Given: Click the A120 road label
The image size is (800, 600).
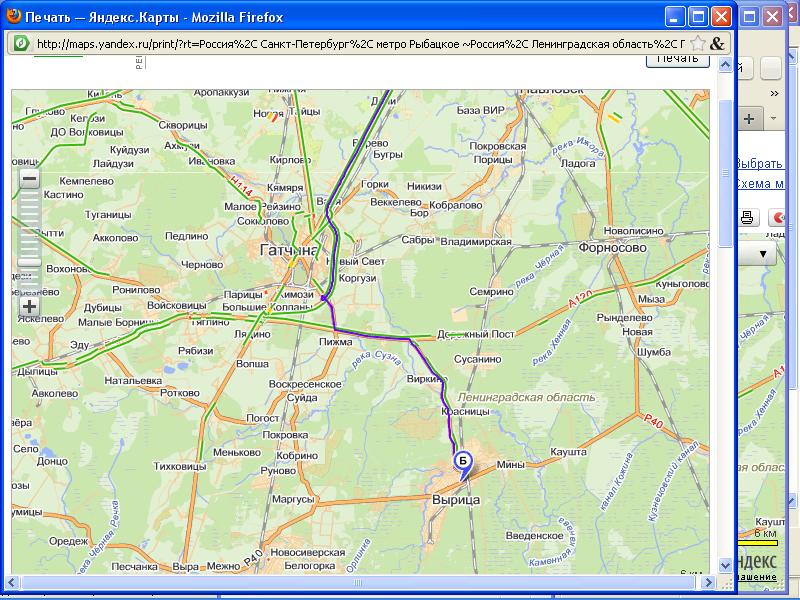Looking at the screenshot, I should pos(581,298).
